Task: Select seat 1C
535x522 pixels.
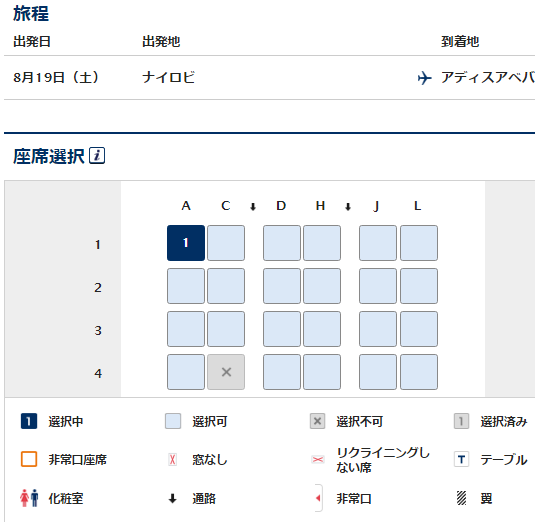Action: coord(226,243)
